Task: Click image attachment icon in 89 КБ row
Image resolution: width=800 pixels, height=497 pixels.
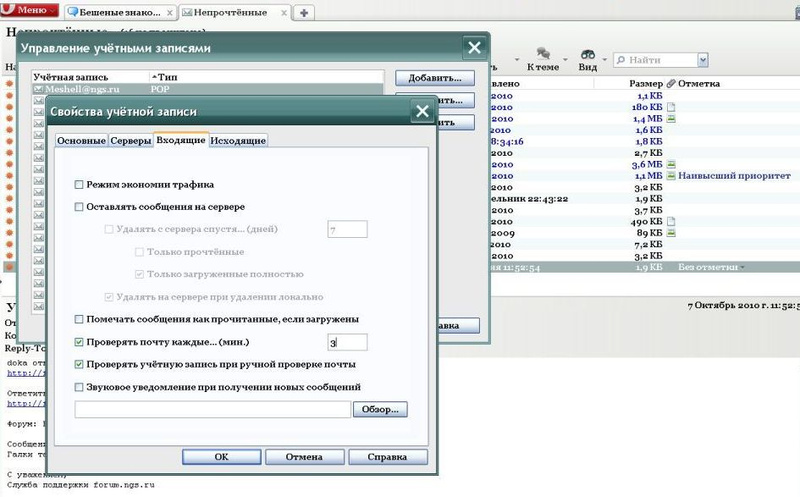Action: [671, 233]
